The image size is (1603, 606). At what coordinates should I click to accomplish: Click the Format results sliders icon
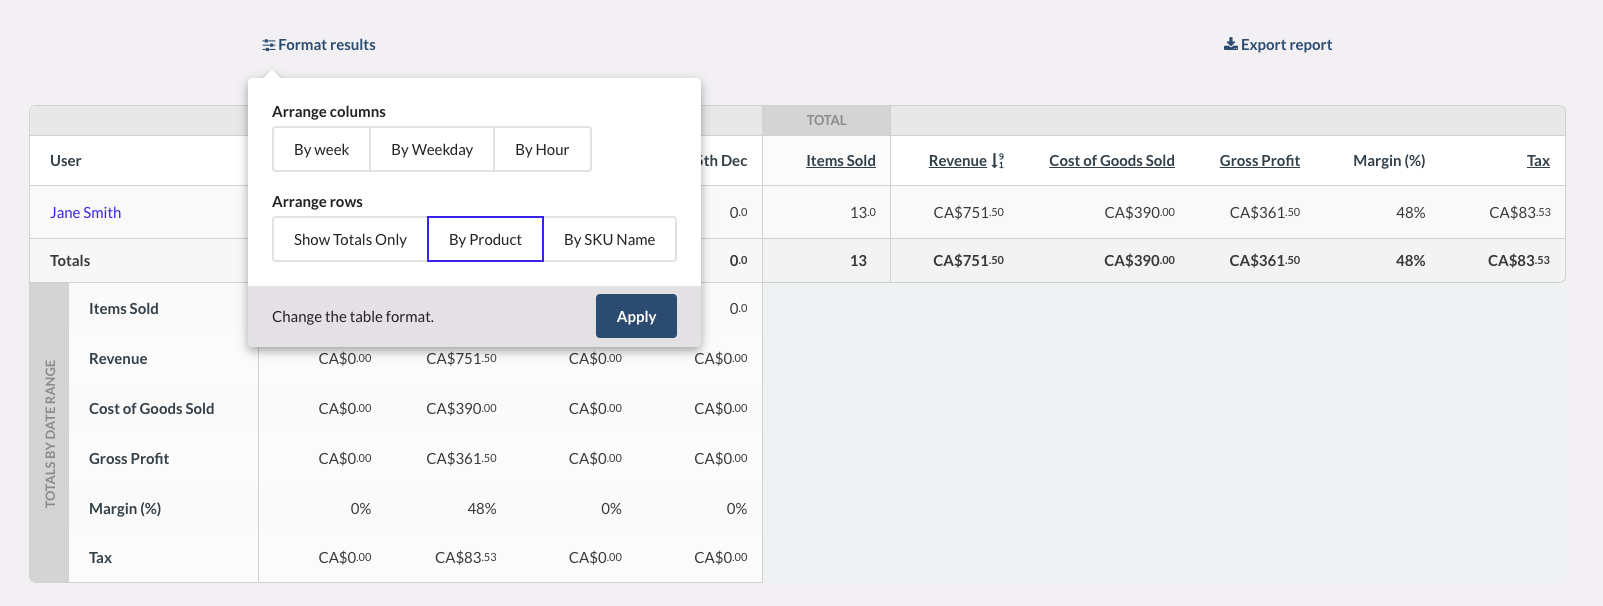pos(268,45)
